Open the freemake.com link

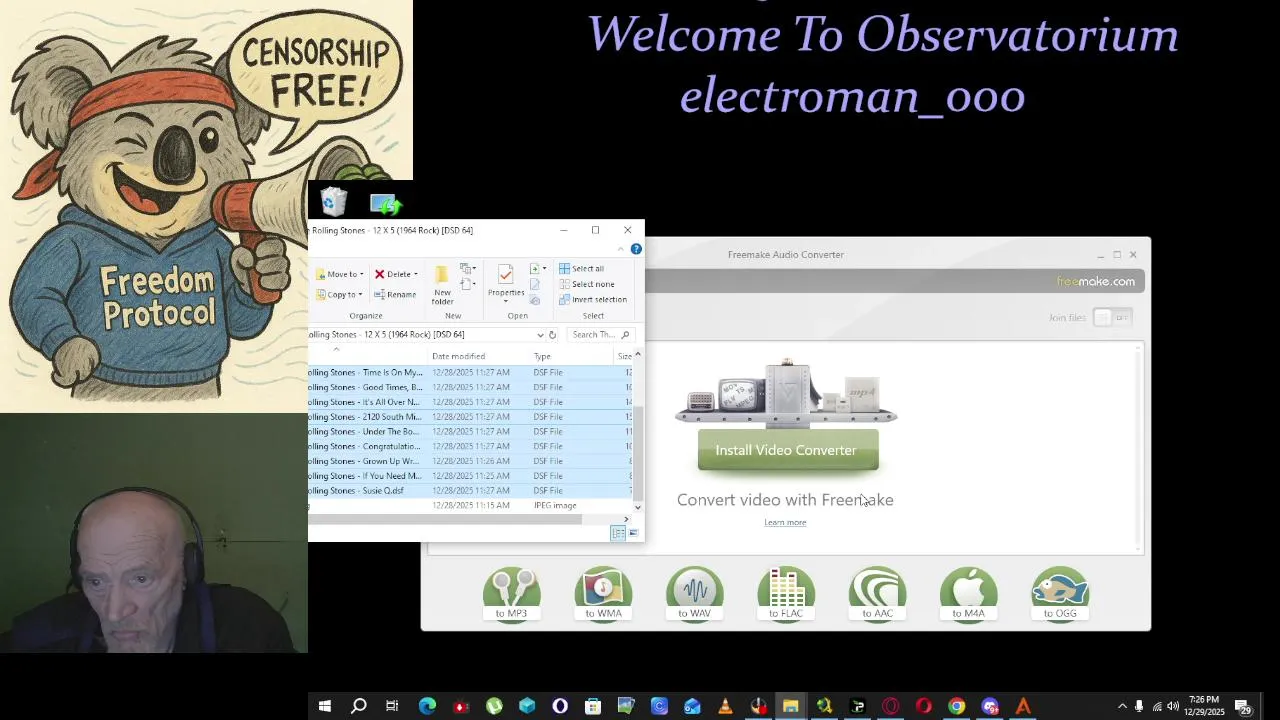(1096, 281)
